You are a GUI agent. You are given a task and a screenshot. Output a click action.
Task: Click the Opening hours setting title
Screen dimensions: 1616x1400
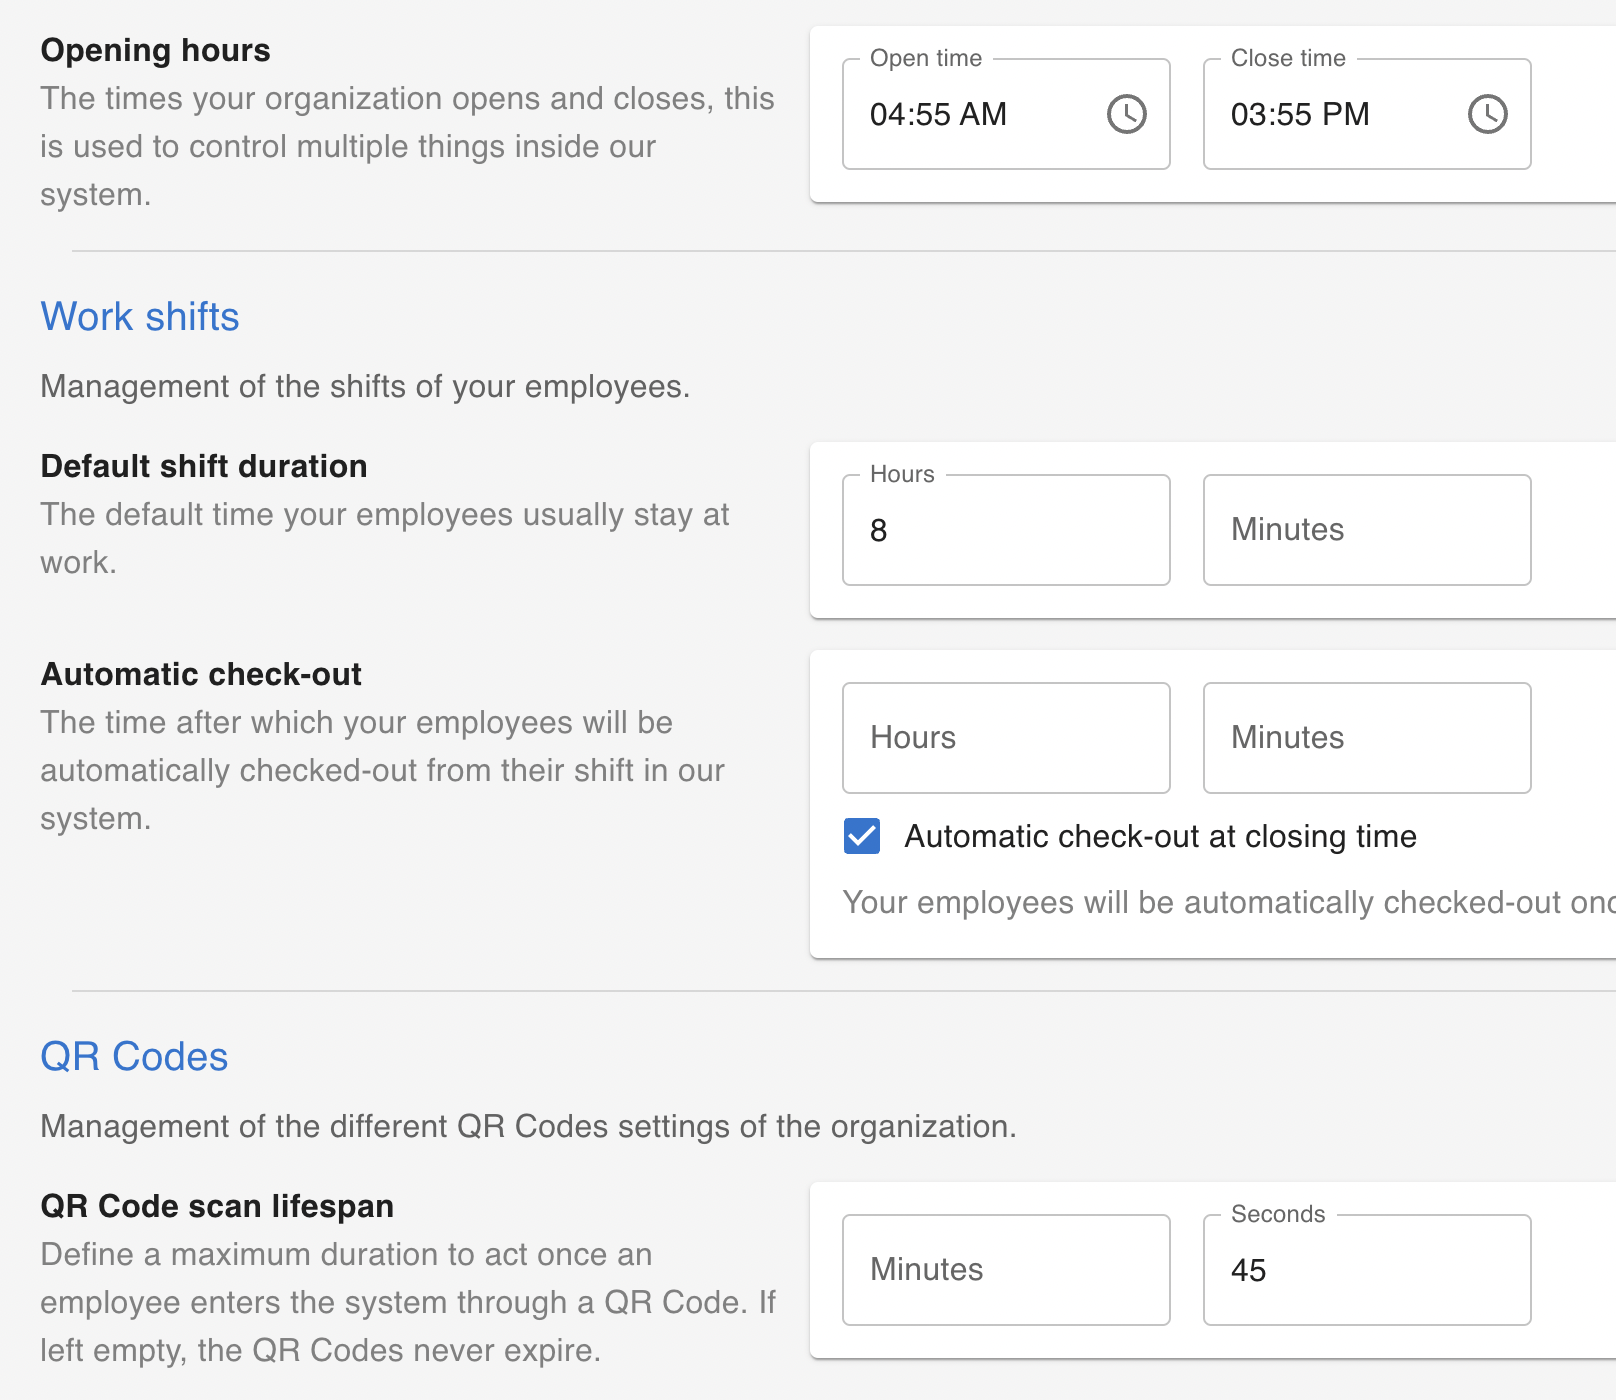[x=155, y=50]
